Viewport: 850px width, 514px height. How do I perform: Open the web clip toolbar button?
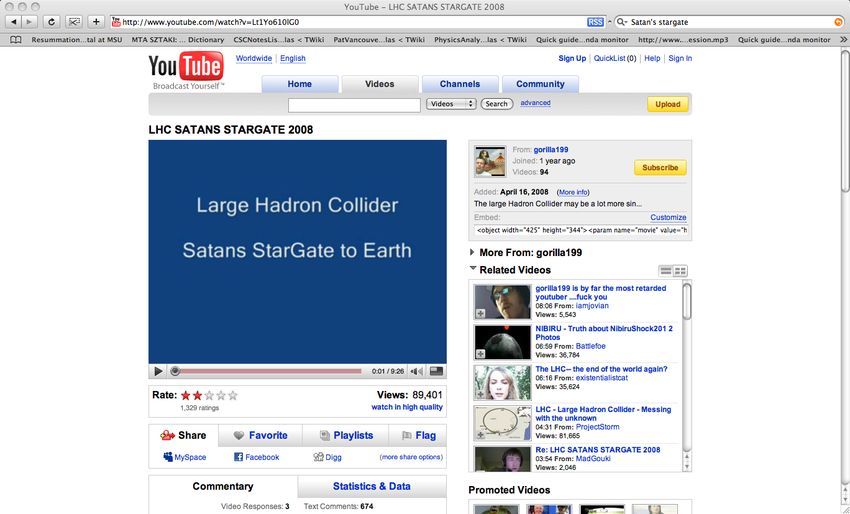point(74,22)
